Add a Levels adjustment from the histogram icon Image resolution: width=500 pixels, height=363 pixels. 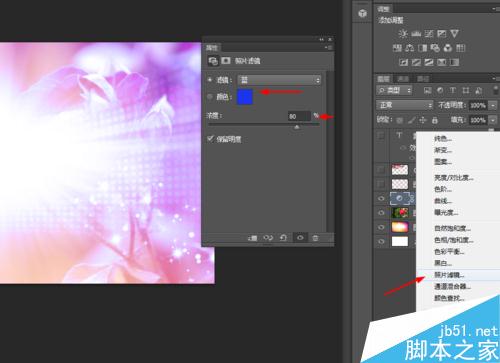click(416, 33)
